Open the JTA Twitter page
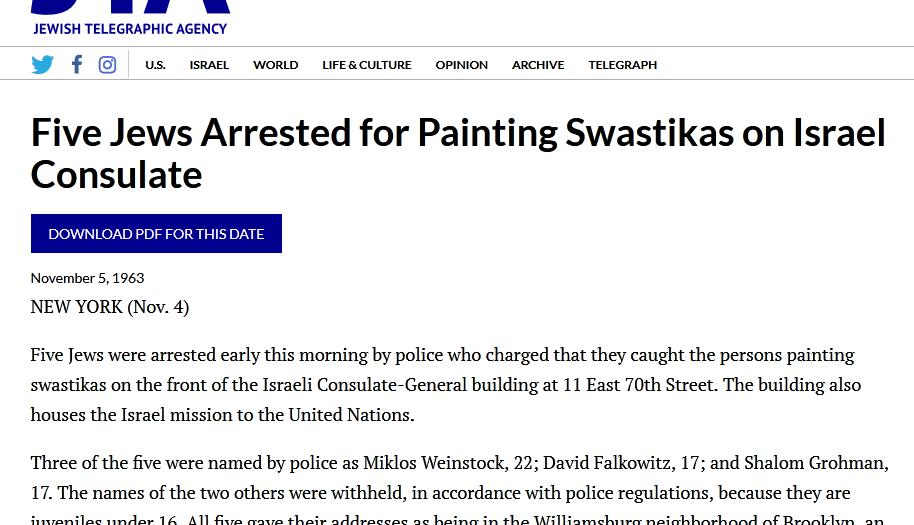Screen dimensions: 914x525 tap(42, 65)
